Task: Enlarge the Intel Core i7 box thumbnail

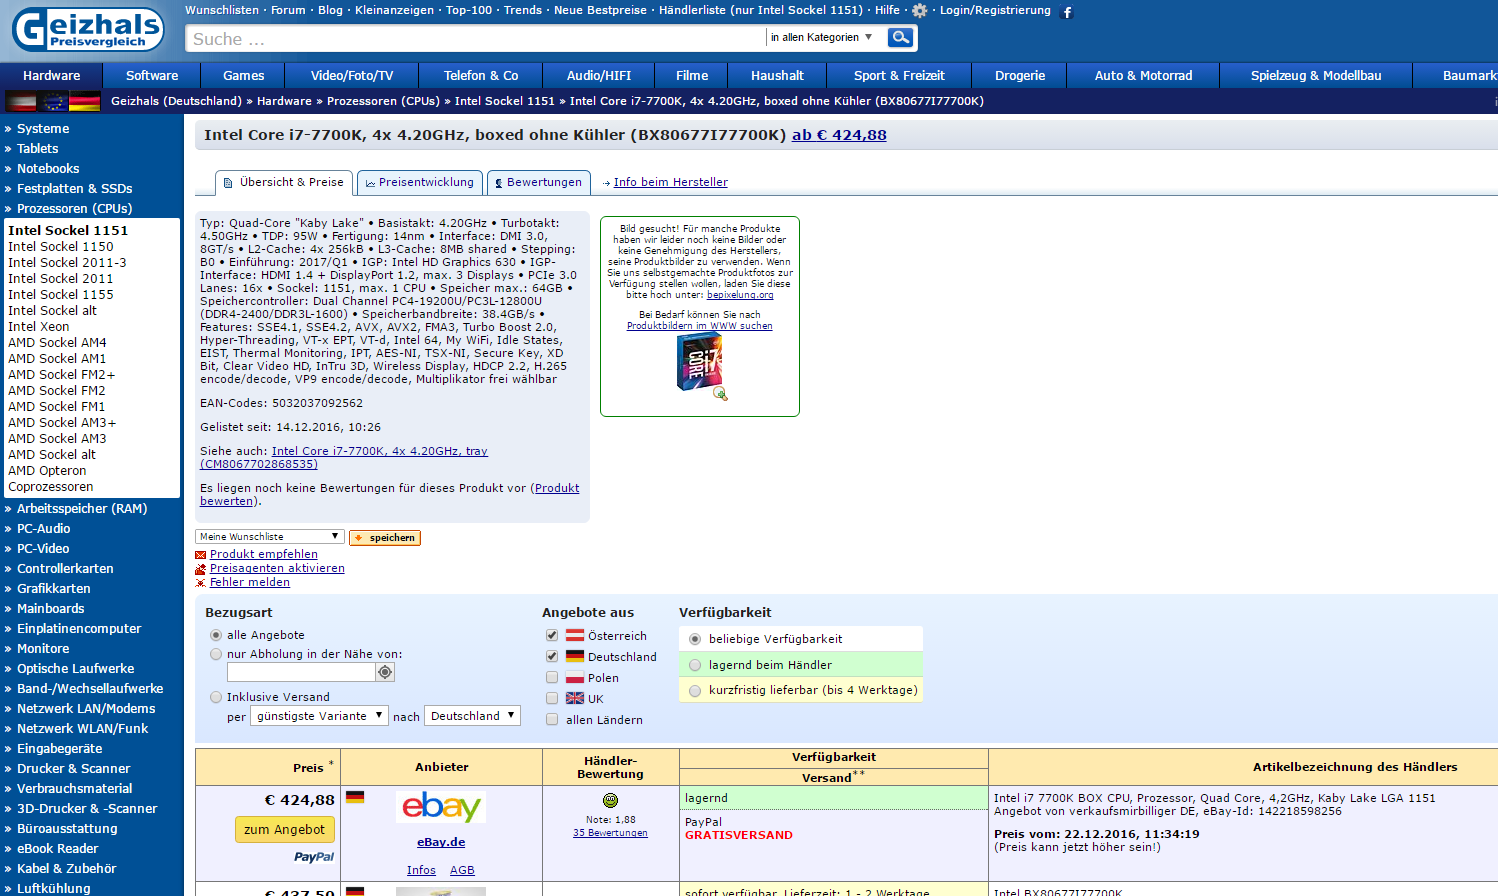Action: [700, 363]
